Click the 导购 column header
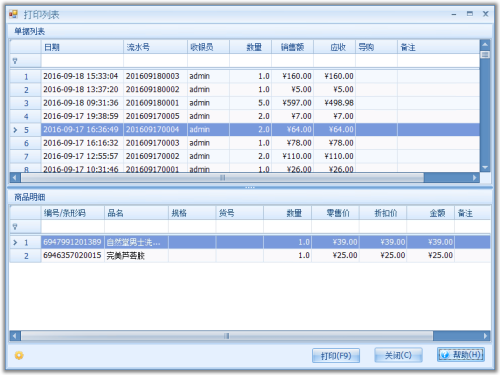Screen dimensions: 500x375 [376, 47]
